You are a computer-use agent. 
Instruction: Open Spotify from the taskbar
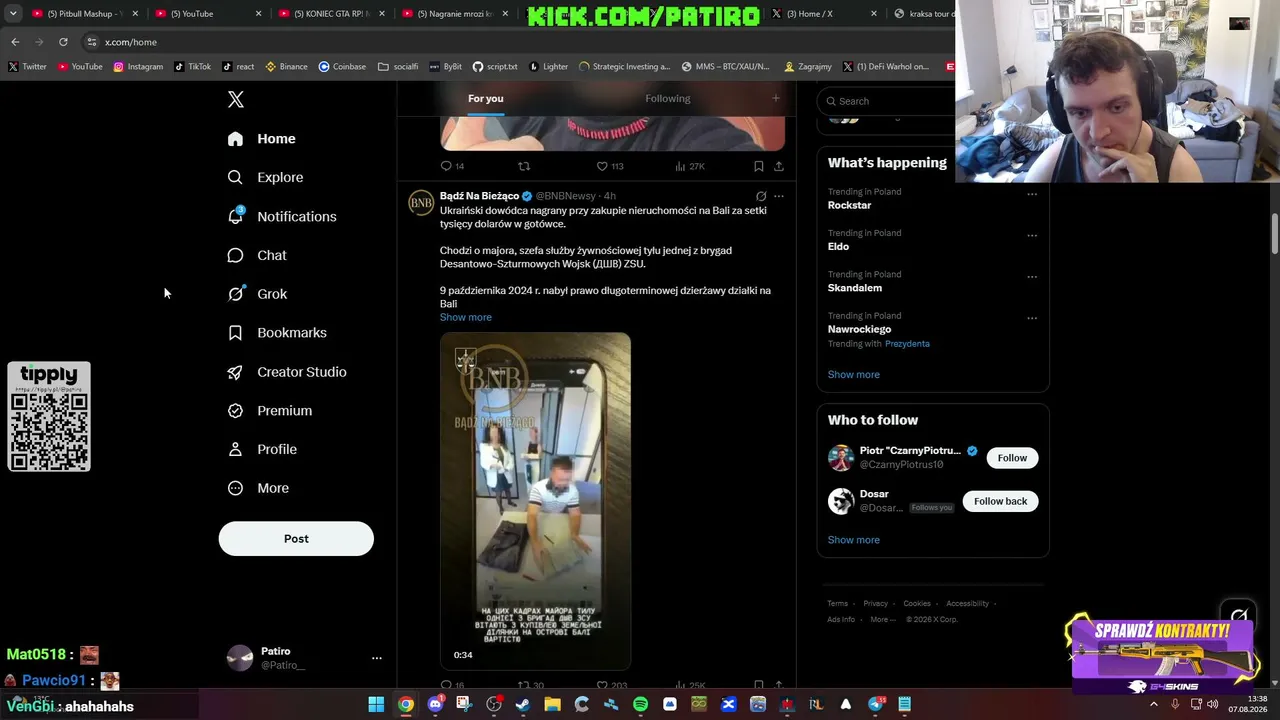640,705
